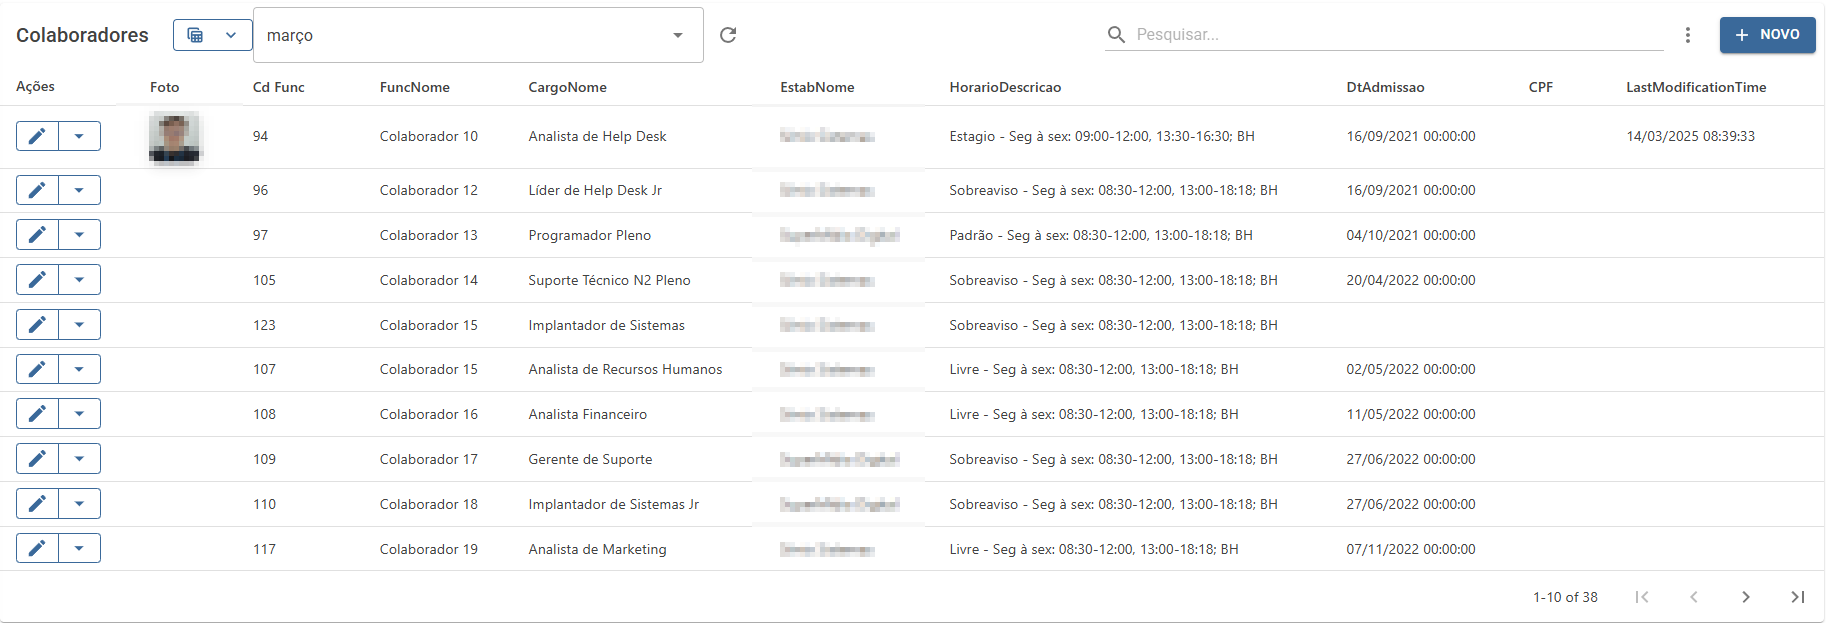Edit Colaborador 13 with pencil icon
1826x623 pixels.
click(37, 235)
